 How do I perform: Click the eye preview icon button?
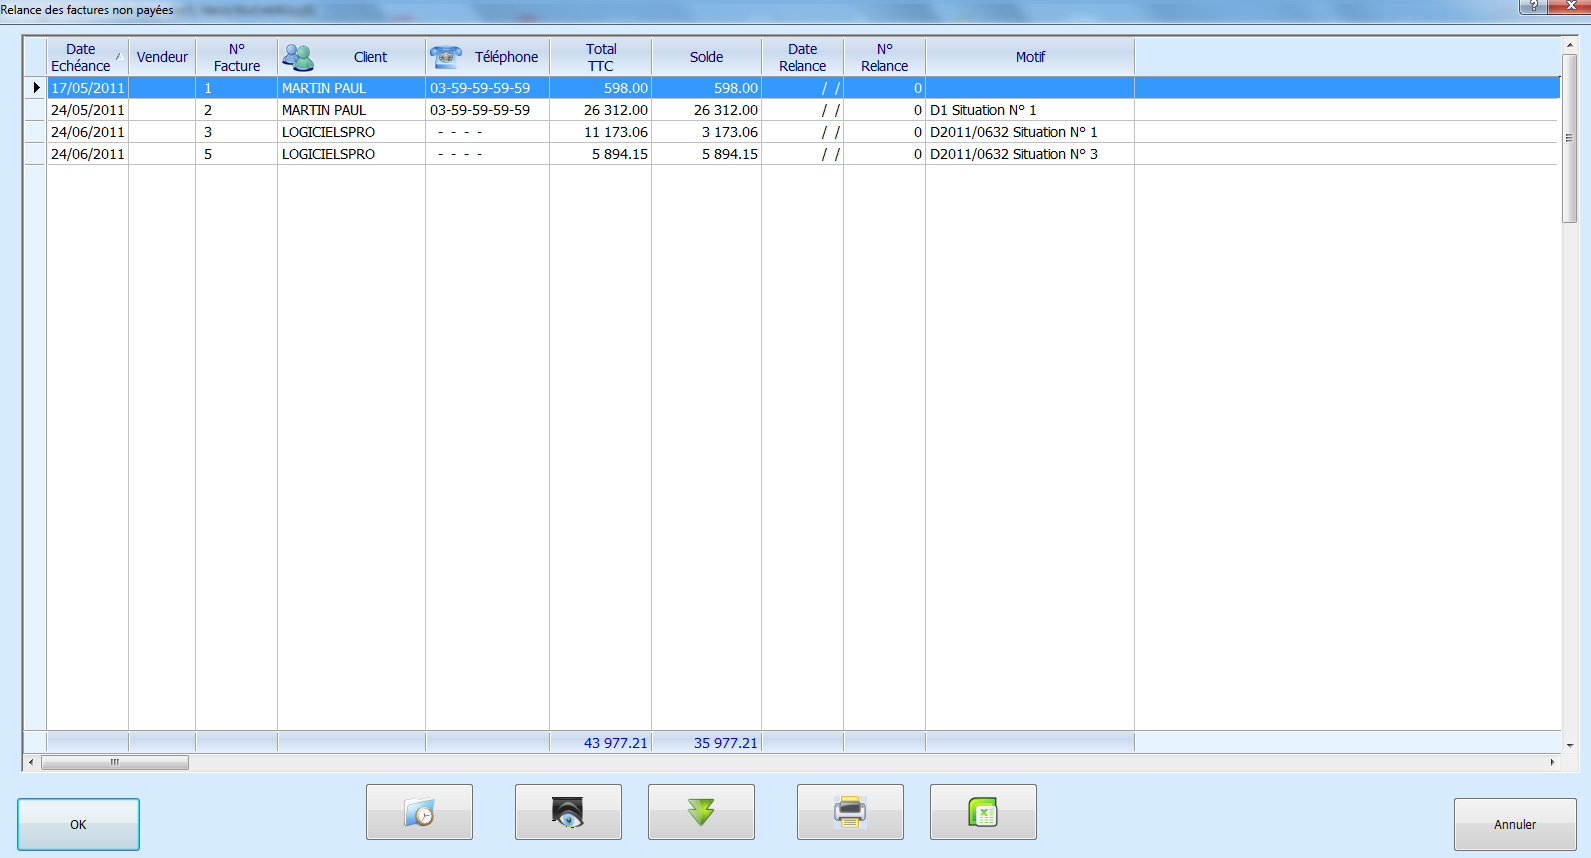click(568, 812)
